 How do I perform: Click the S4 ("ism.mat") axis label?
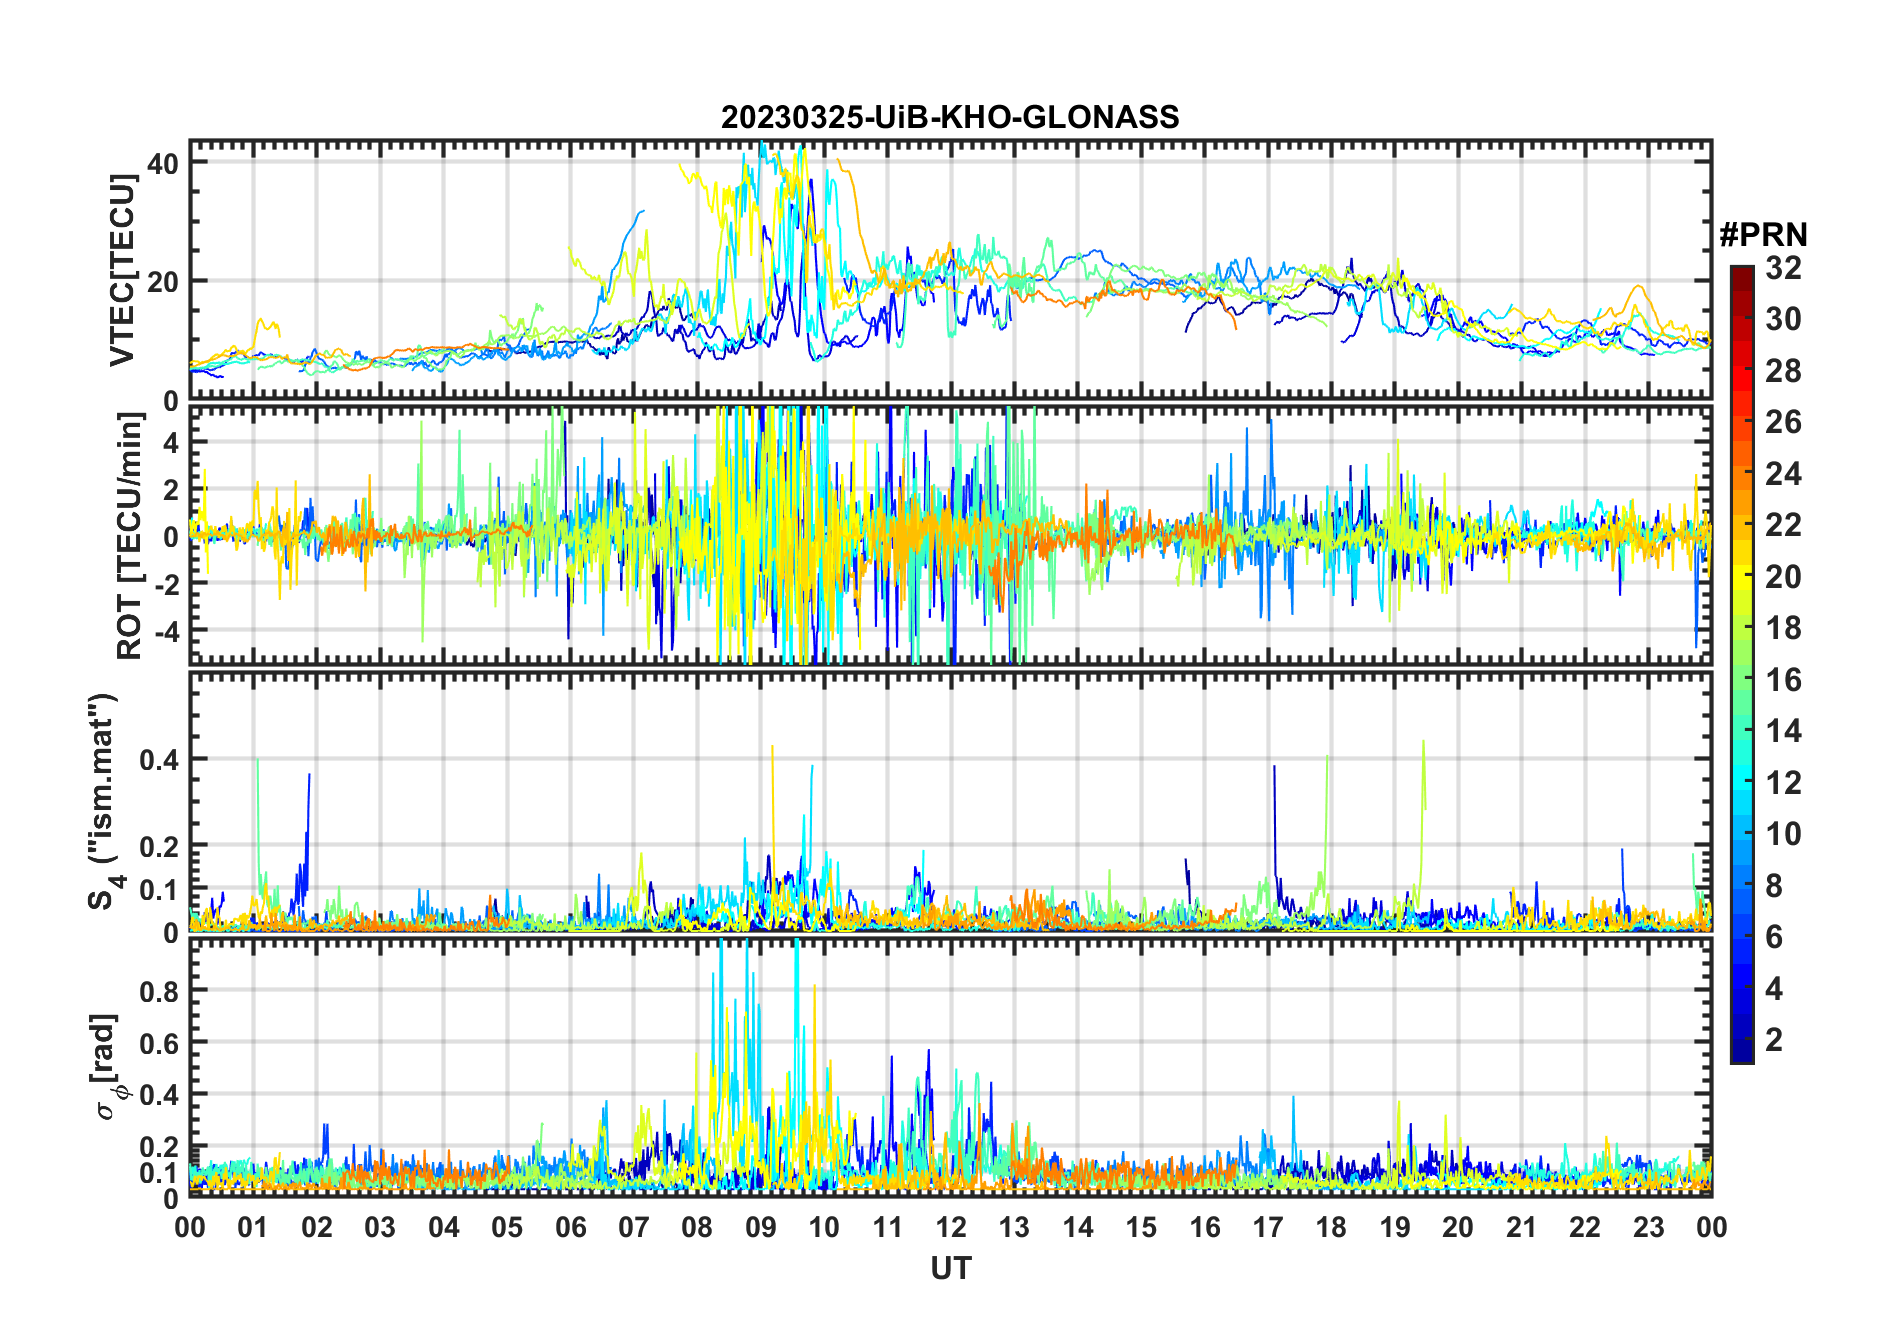click(104, 801)
